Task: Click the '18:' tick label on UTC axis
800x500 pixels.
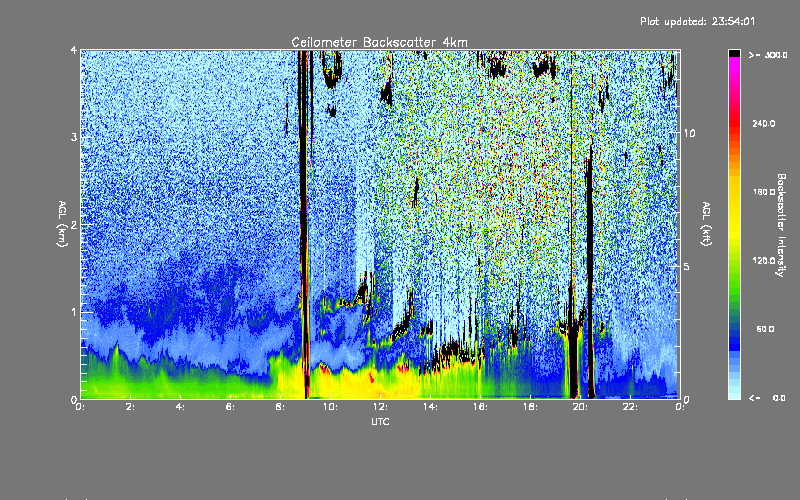Action: pos(530,407)
